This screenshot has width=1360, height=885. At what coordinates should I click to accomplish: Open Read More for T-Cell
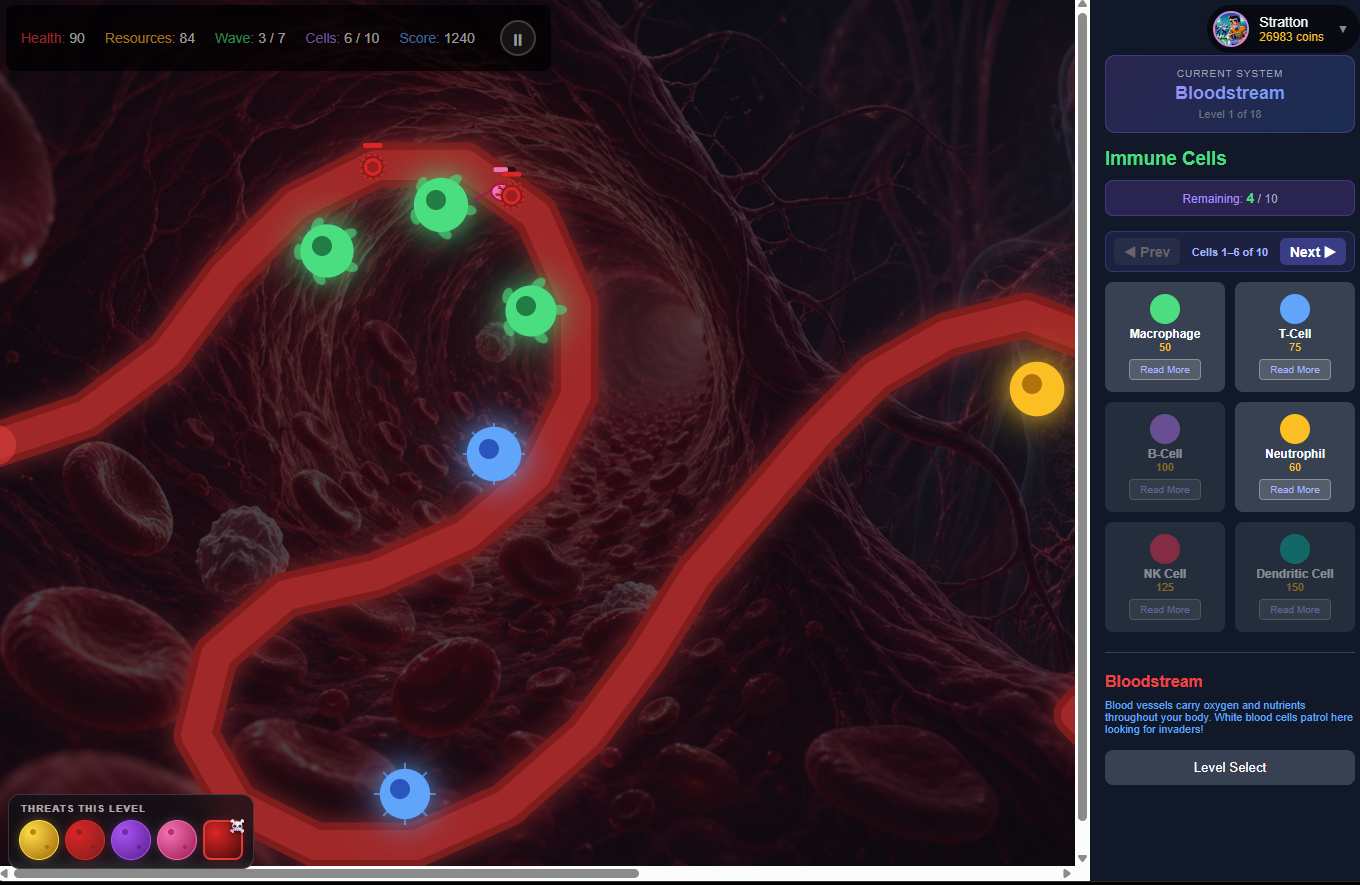coord(1295,370)
